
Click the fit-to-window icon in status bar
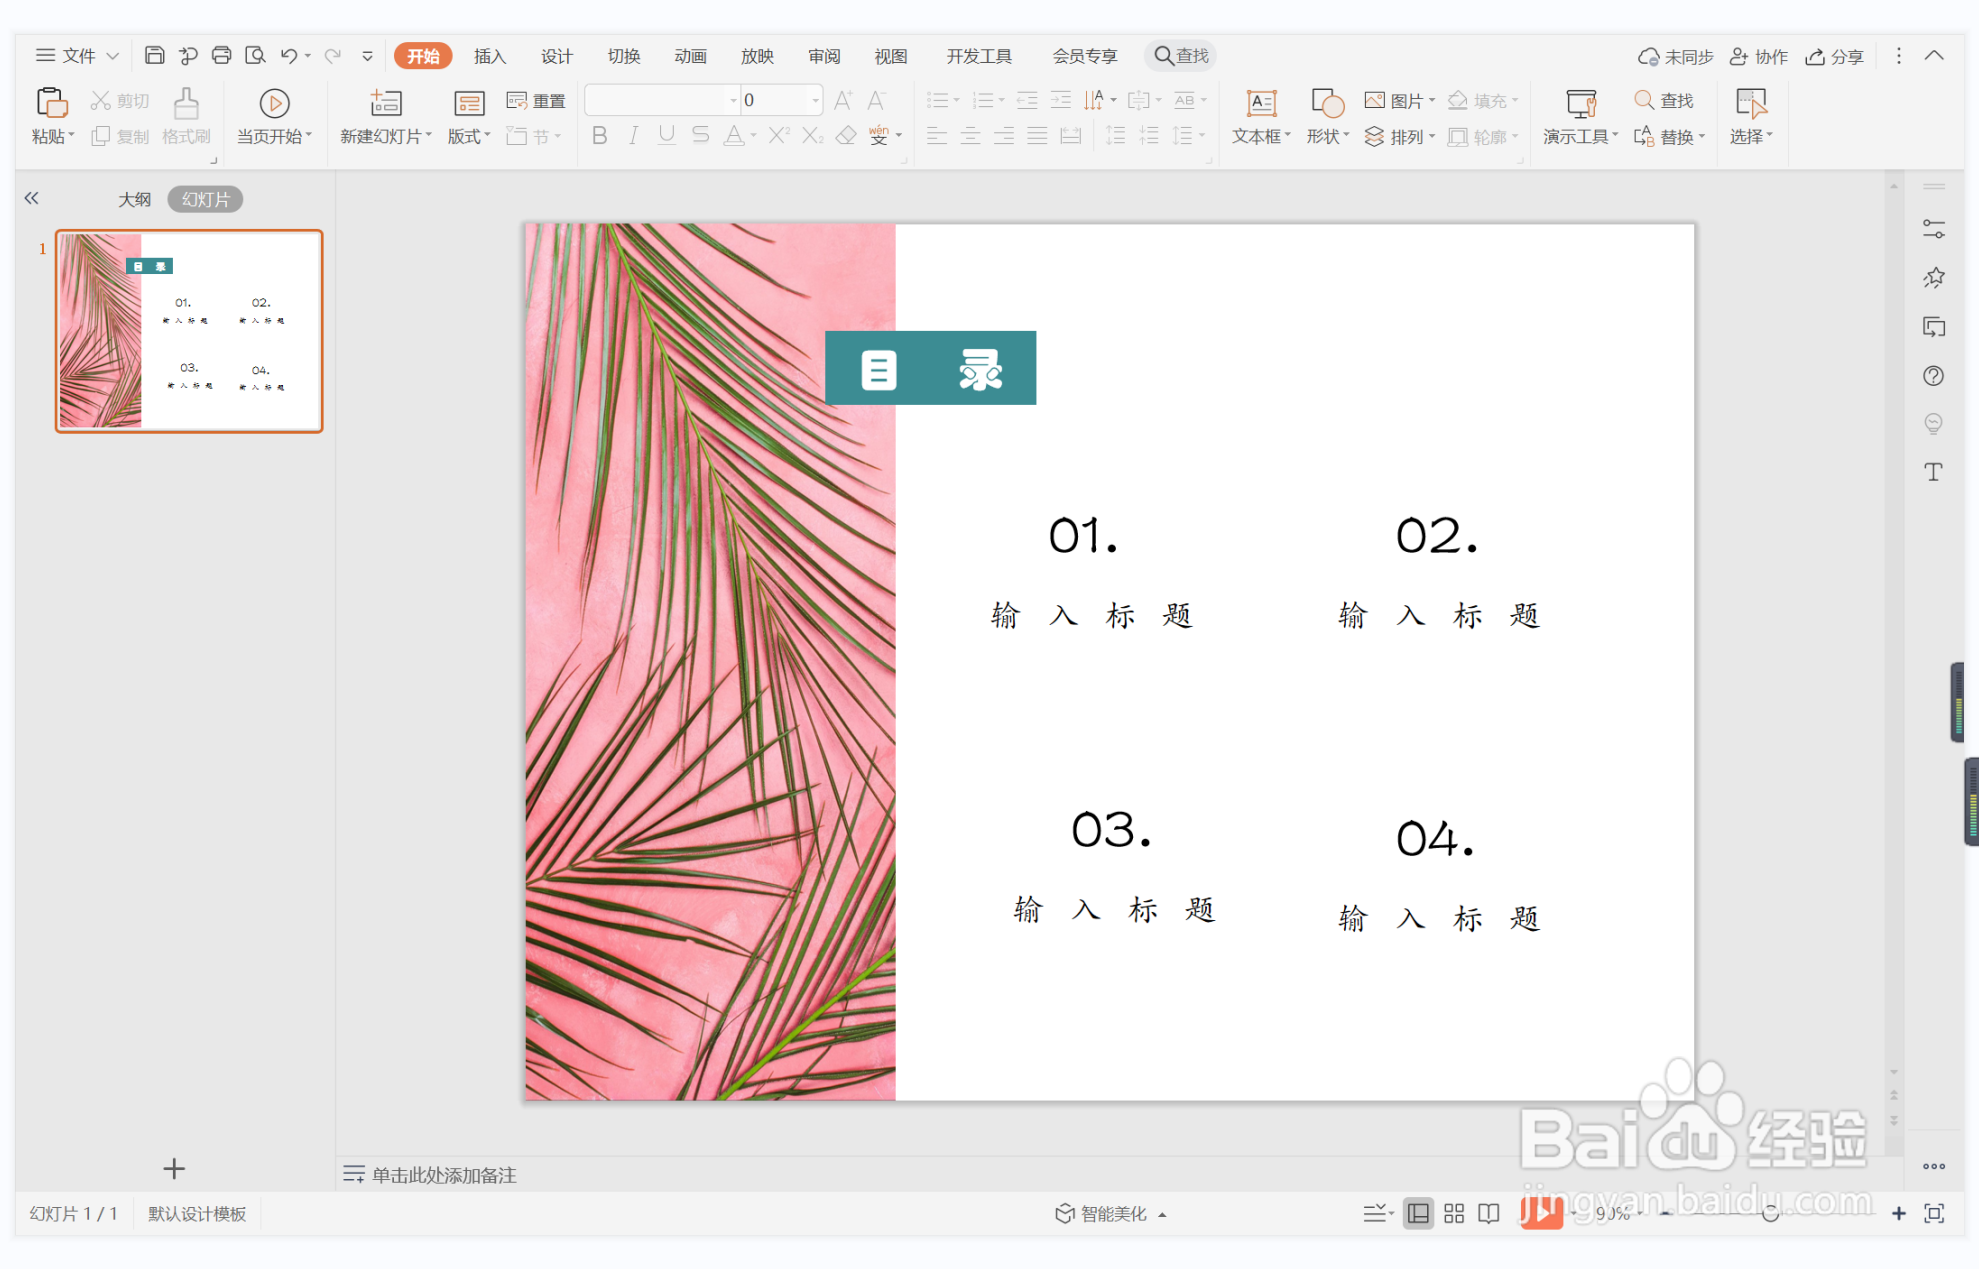point(1934,1213)
